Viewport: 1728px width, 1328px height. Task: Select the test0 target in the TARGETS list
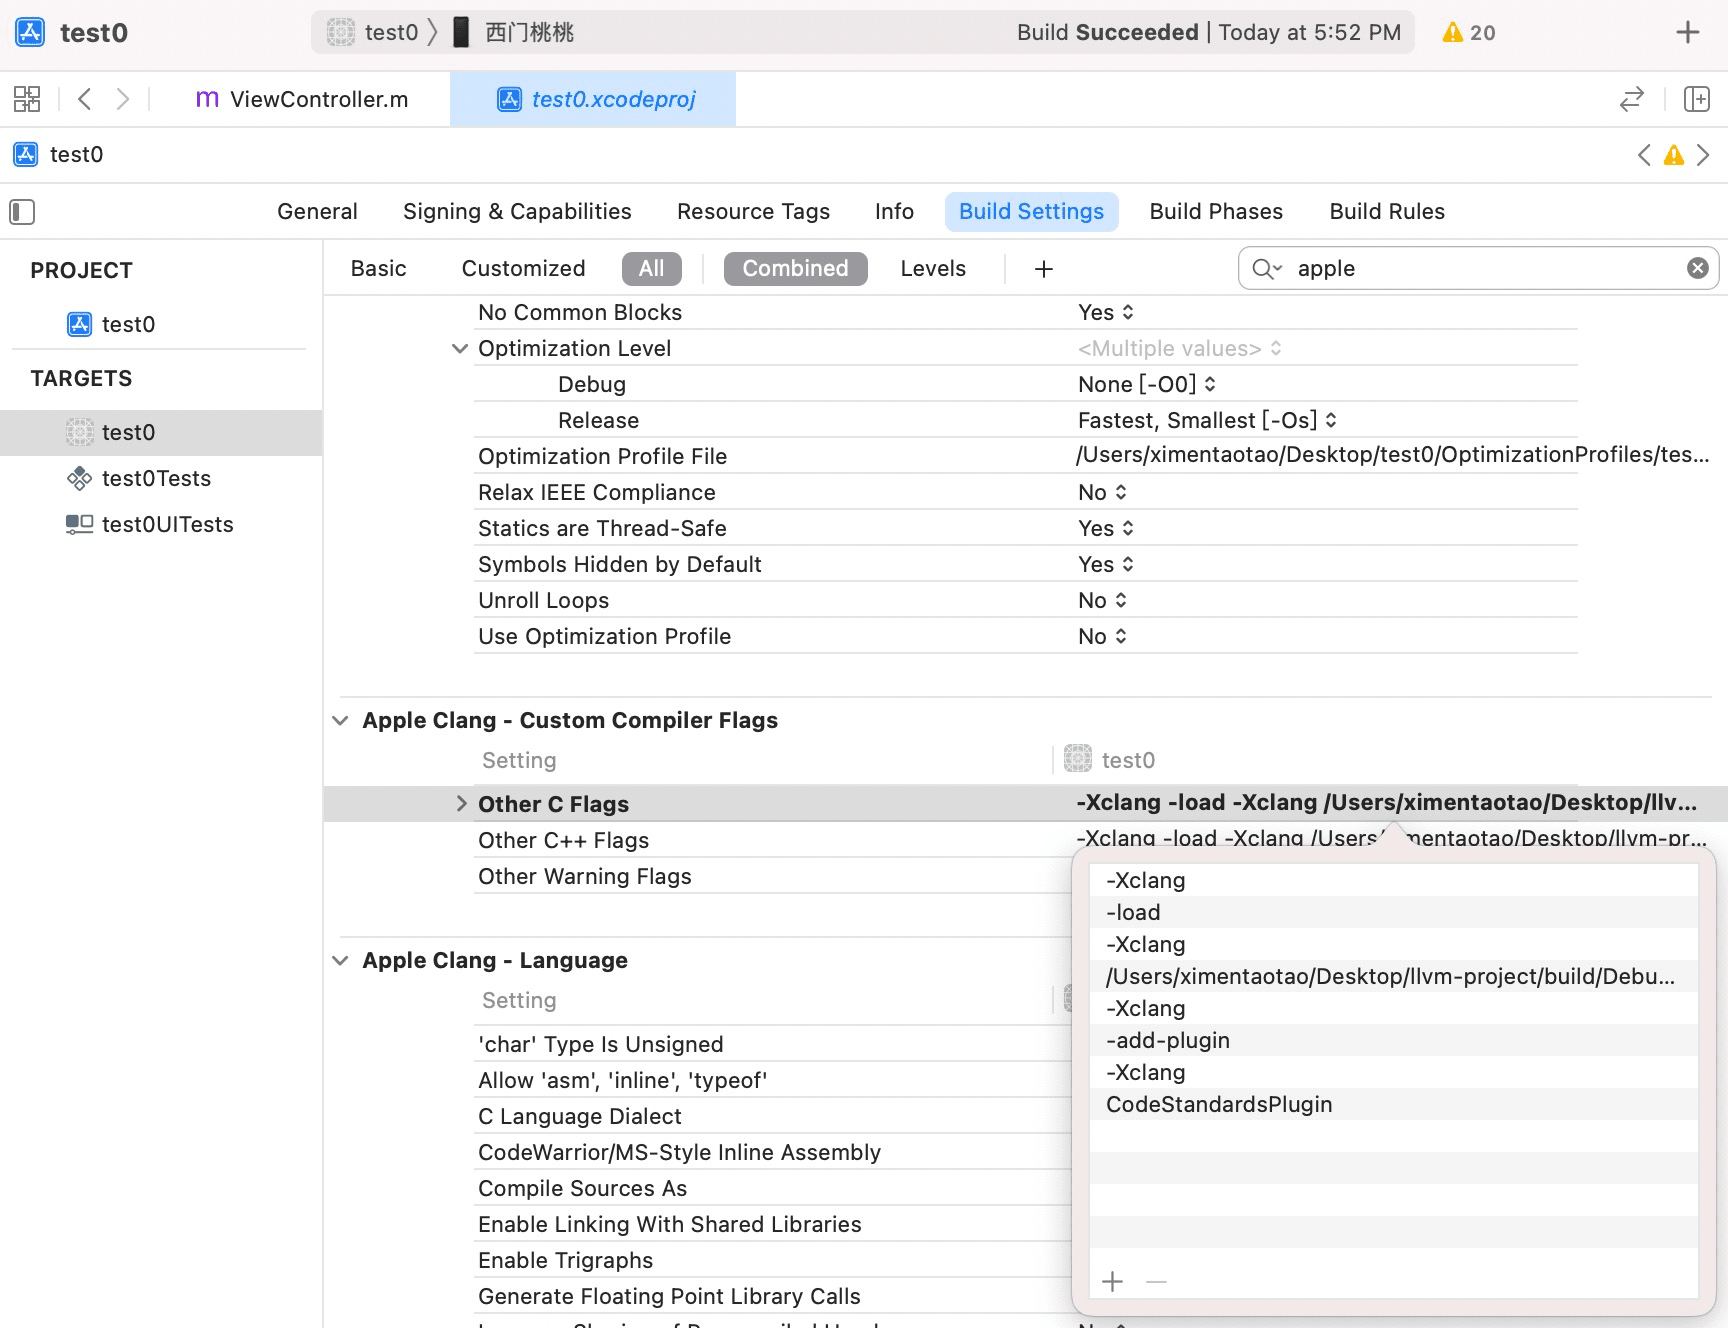click(161, 432)
